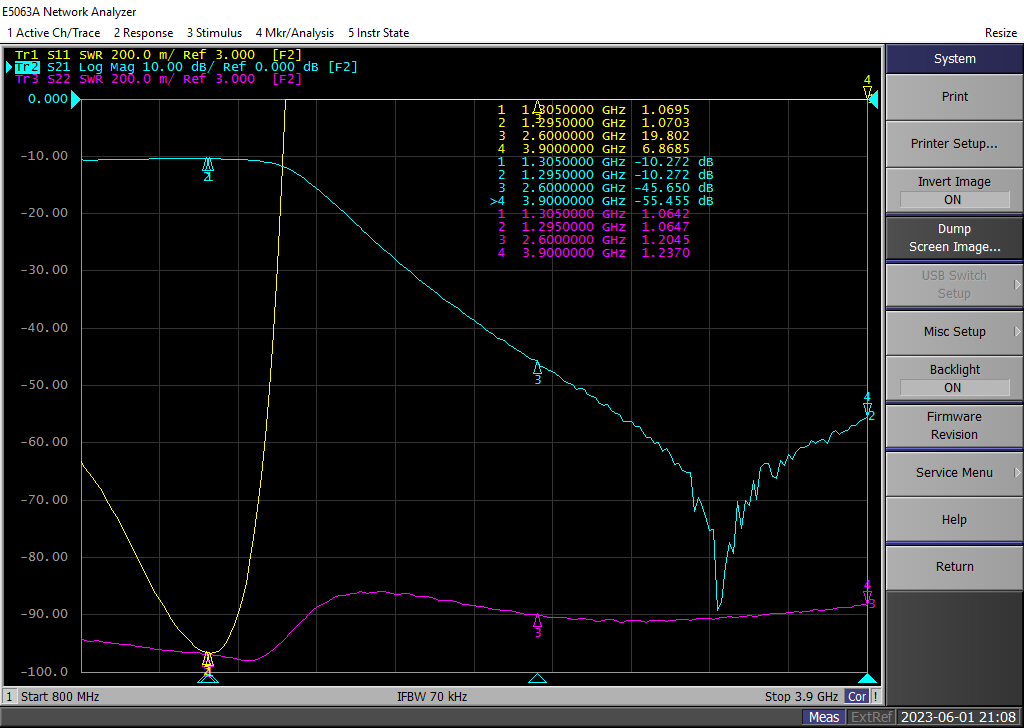Viewport: 1024px width, 728px height.
Task: Open the Active Ch/Trace menu
Action: 54,33
